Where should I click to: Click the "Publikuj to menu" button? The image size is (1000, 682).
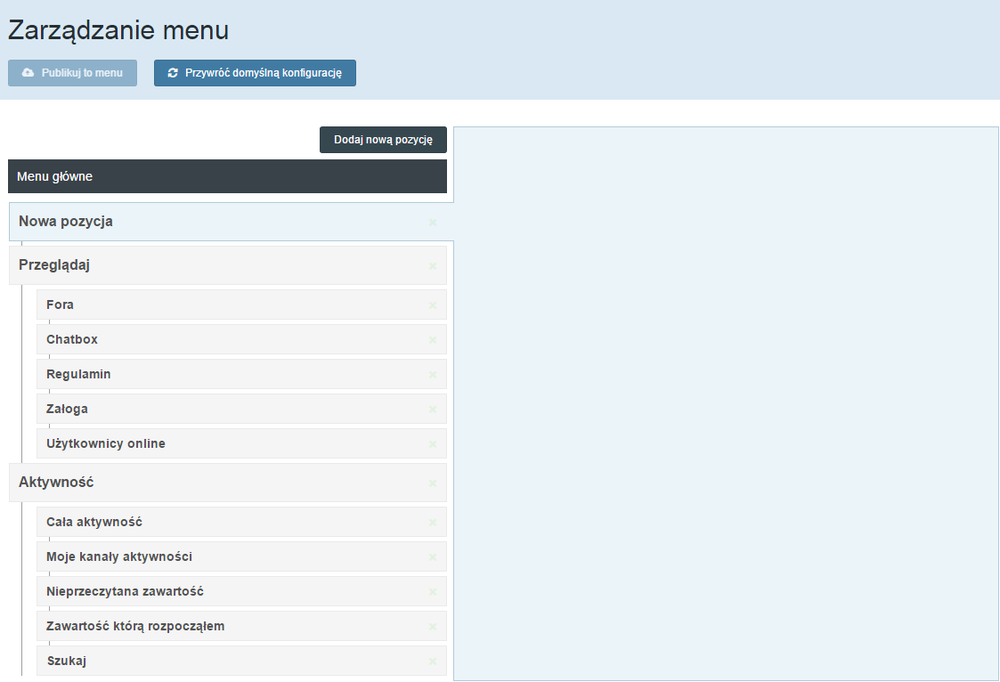[x=72, y=71]
